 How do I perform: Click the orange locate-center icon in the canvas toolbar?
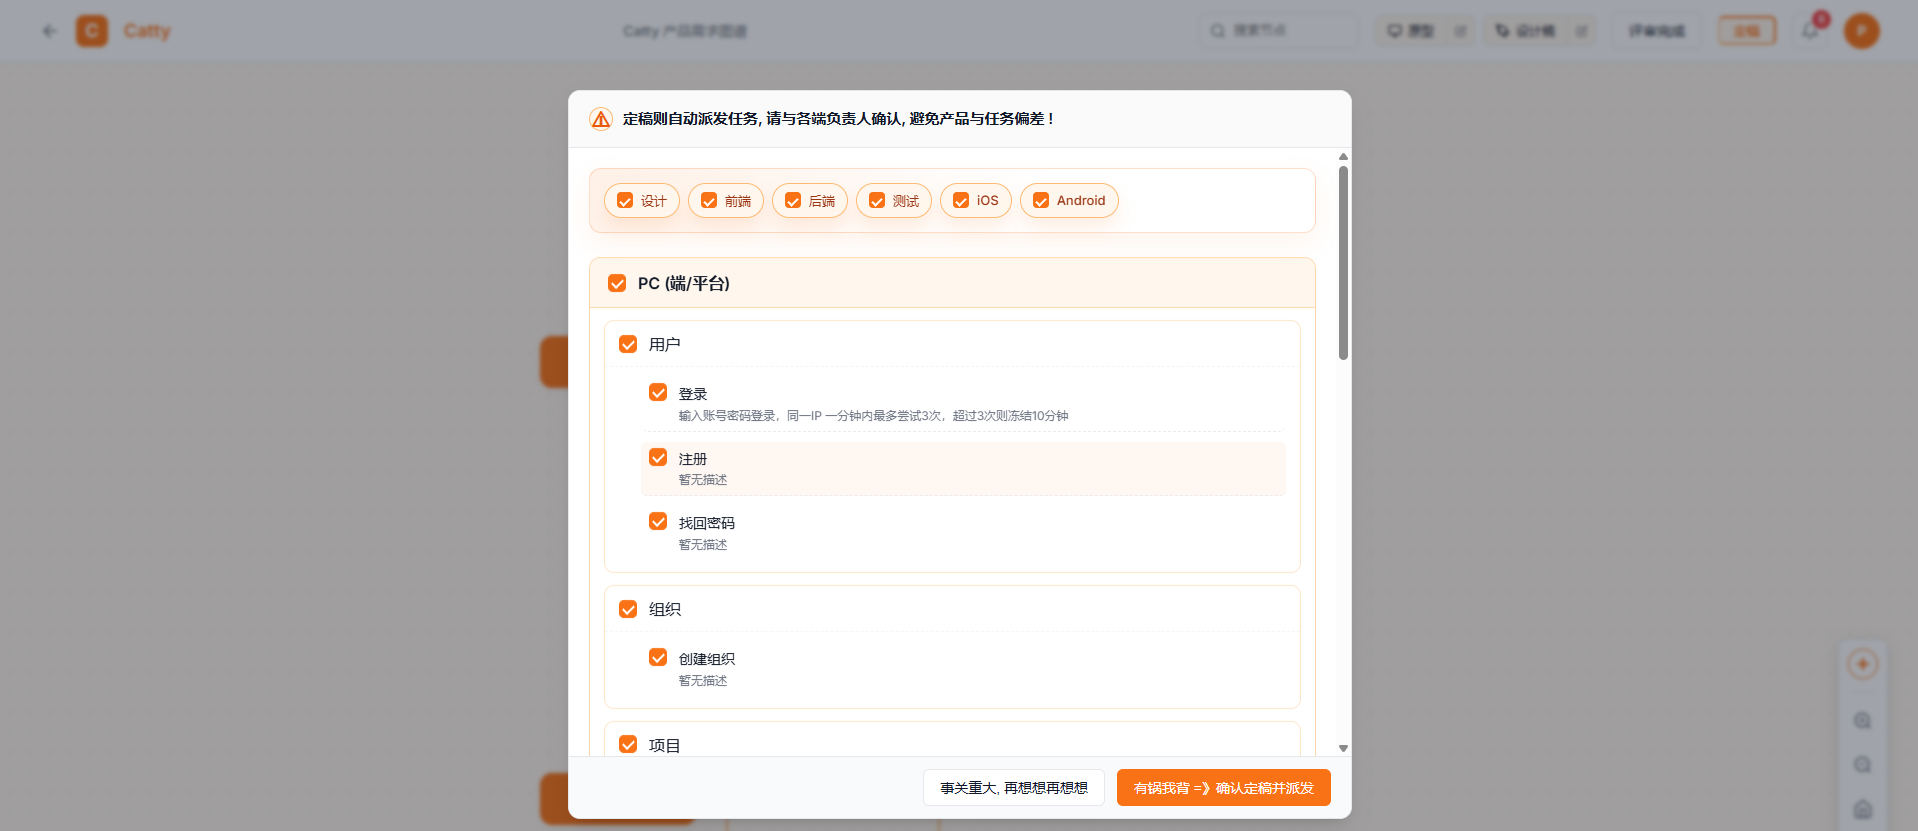pos(1862,664)
